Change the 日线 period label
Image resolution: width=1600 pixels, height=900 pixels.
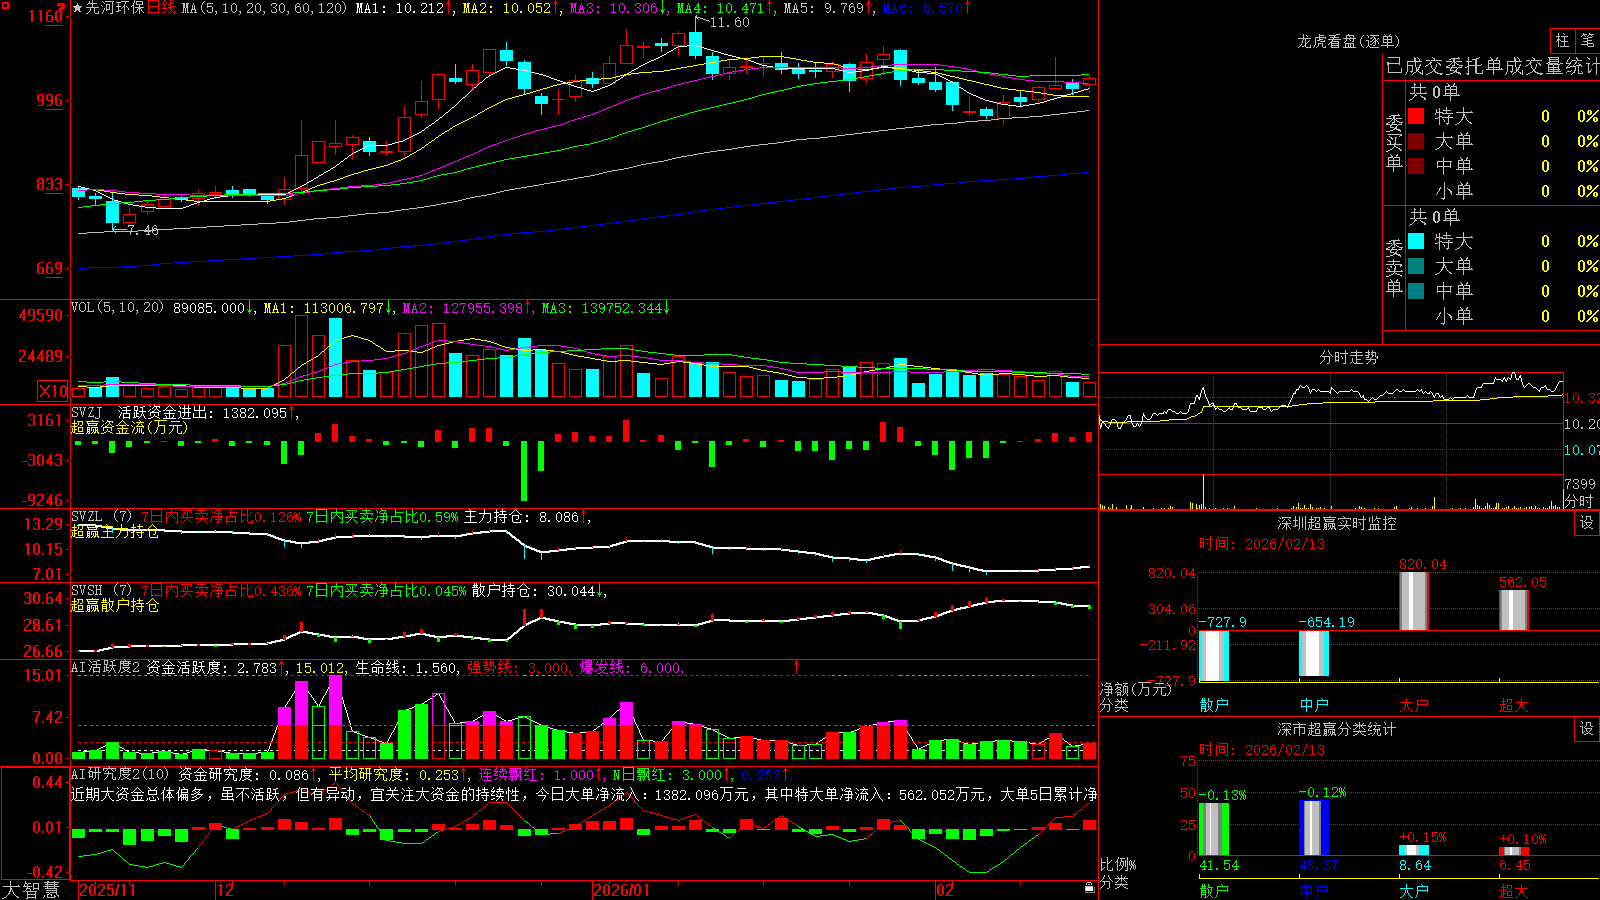(161, 8)
